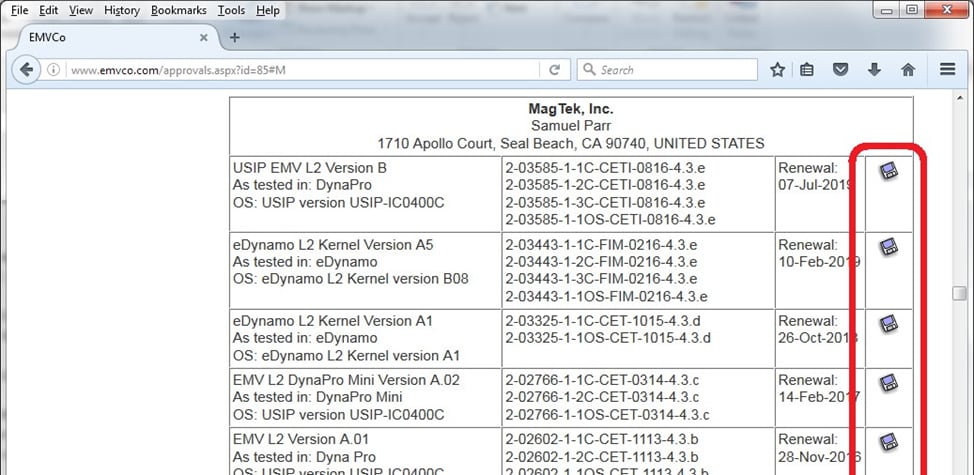The width and height of the screenshot is (974, 475).
Task: Show site information icon in address bar
Action: tap(53, 70)
